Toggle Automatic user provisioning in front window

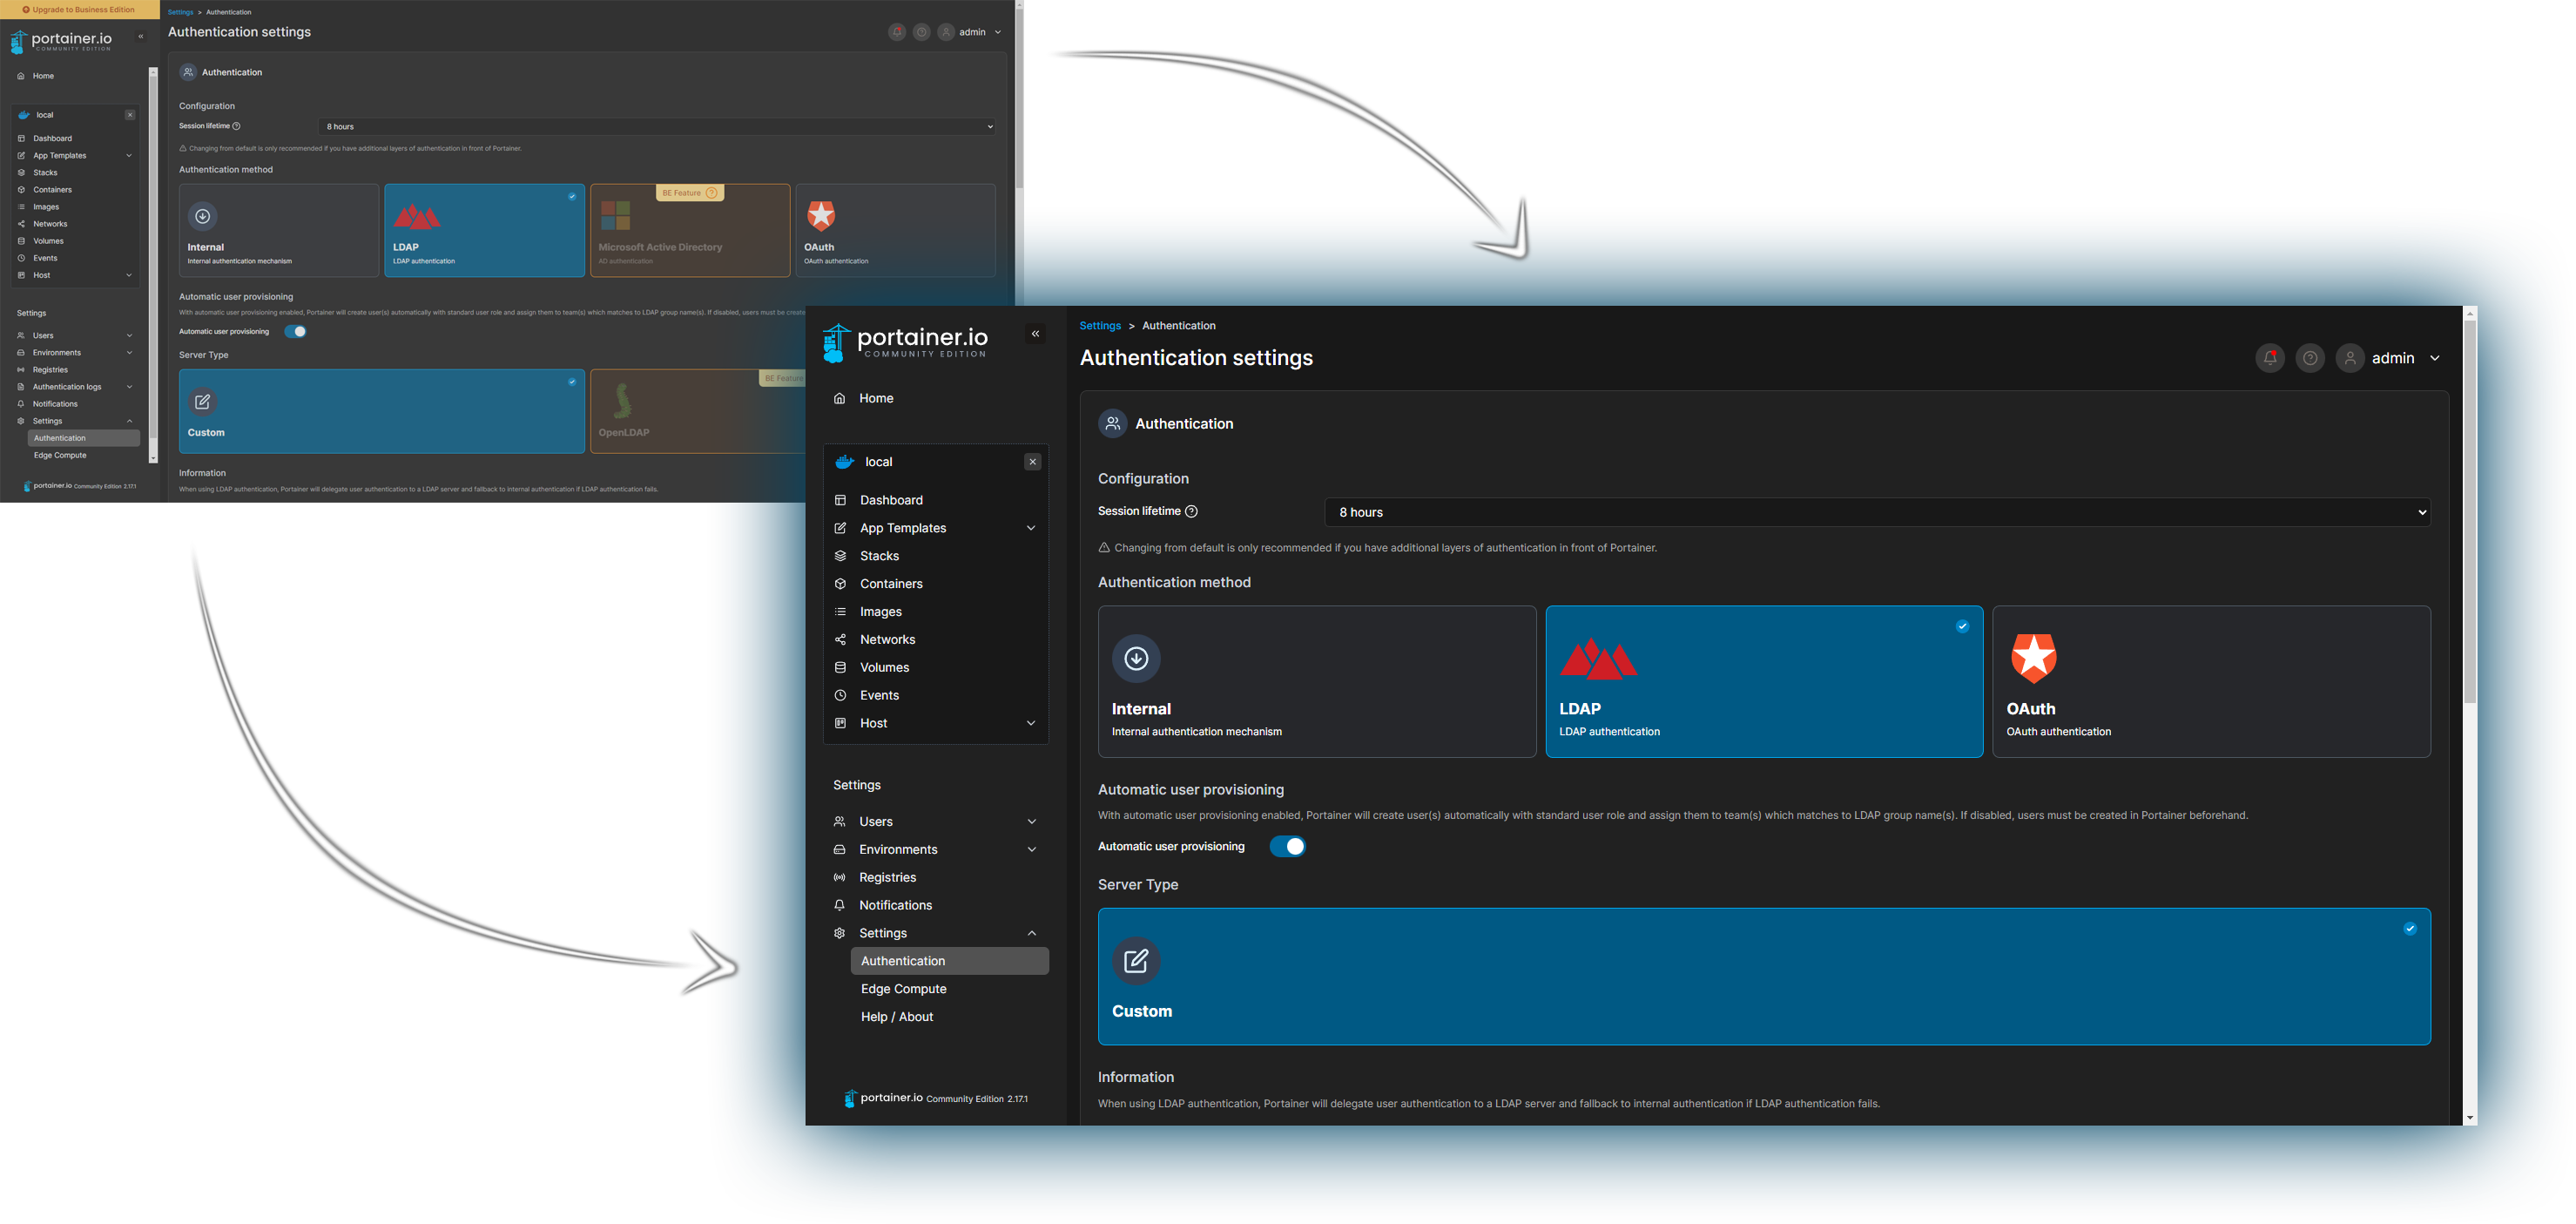1287,846
